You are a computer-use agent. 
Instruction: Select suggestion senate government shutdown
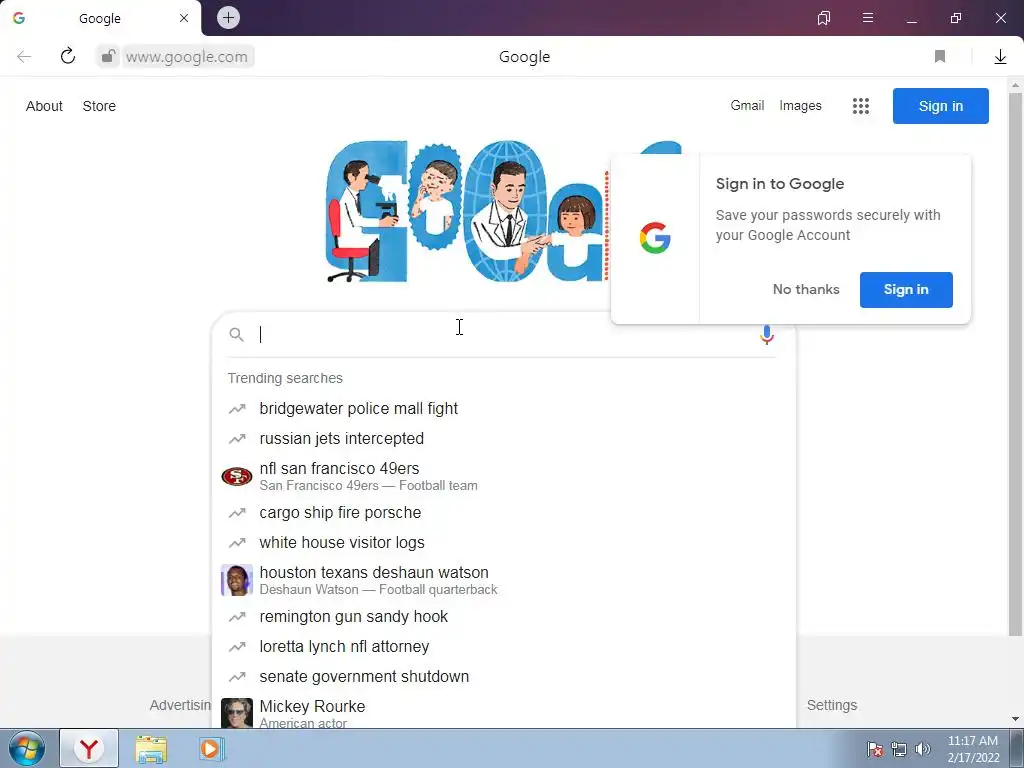click(504, 677)
